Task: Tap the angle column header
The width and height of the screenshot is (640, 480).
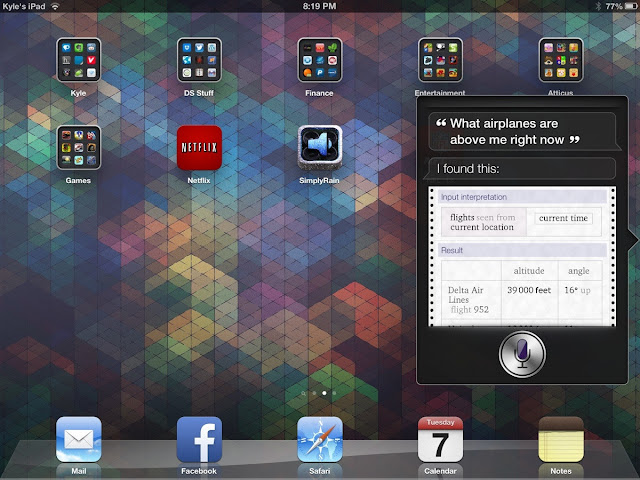Action: click(579, 271)
